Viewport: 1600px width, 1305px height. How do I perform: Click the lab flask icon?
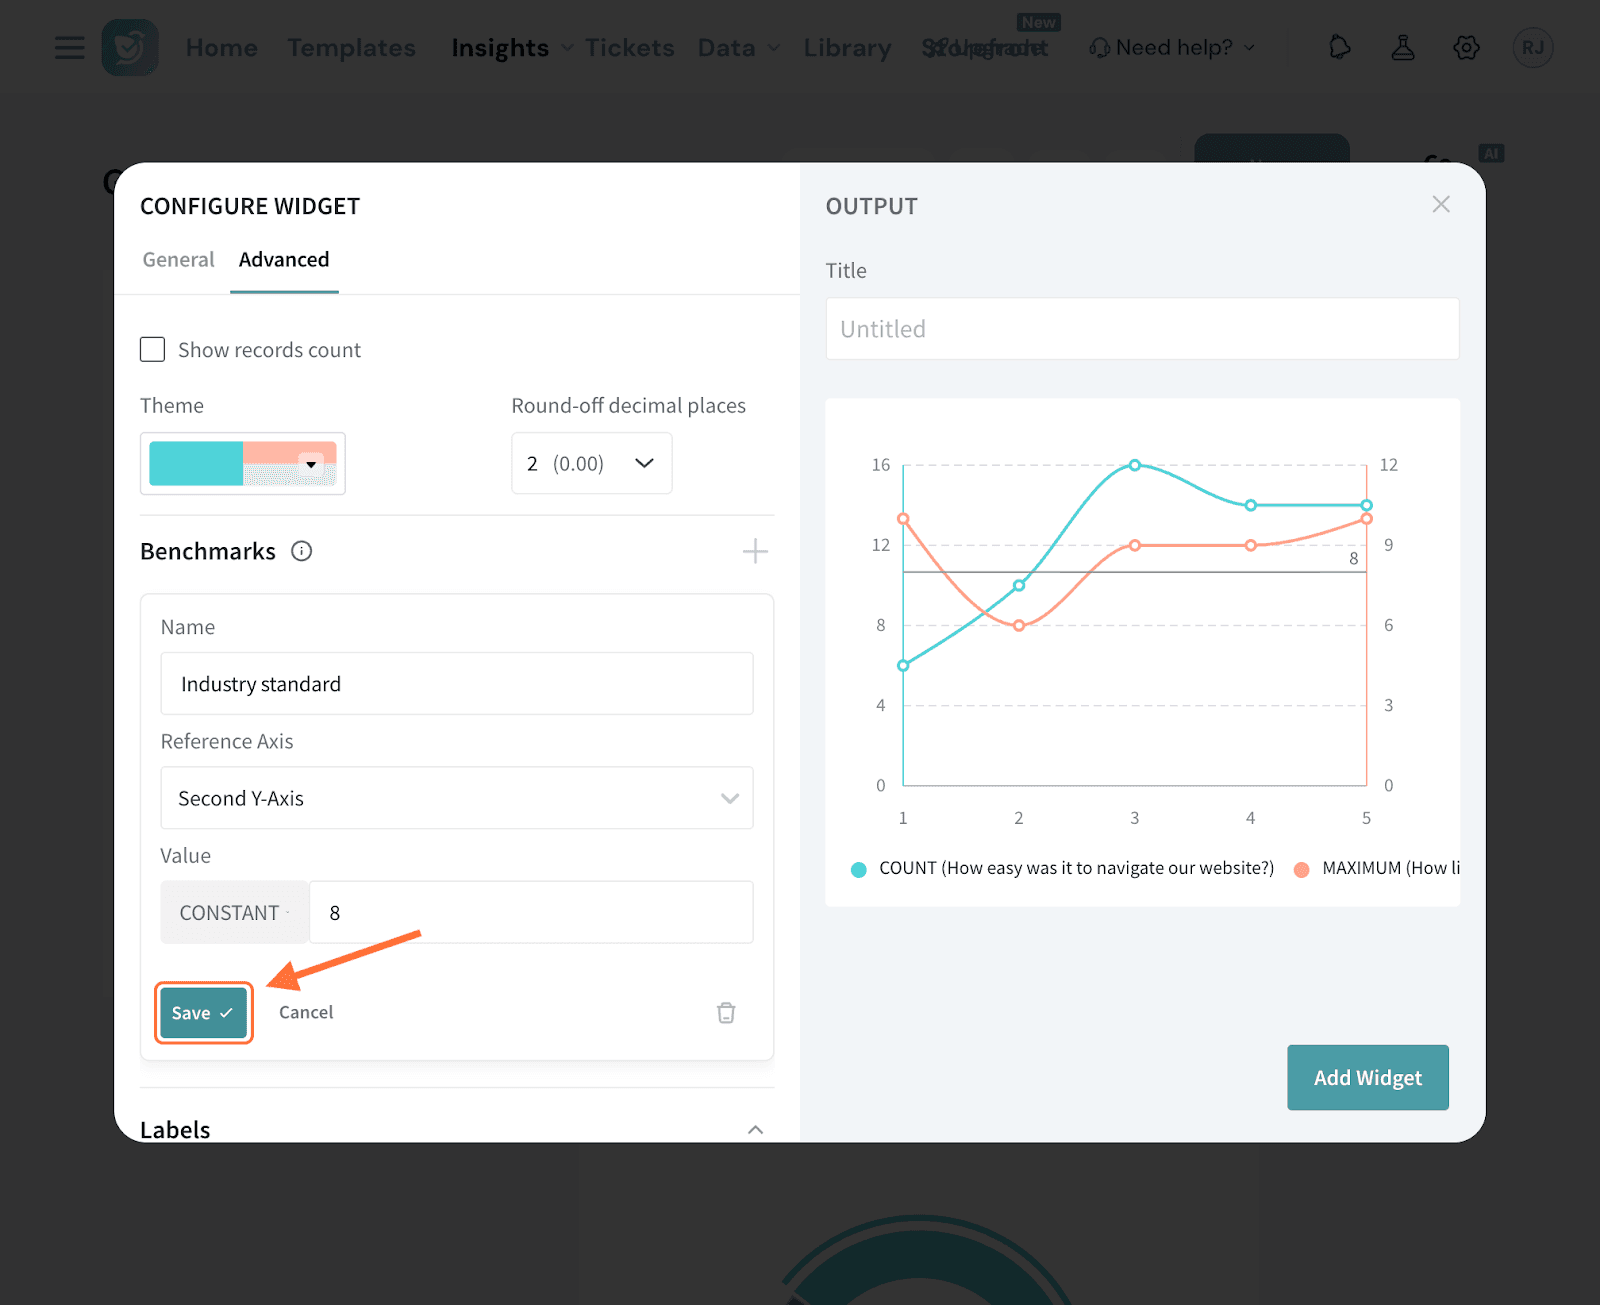pyautogui.click(x=1403, y=48)
